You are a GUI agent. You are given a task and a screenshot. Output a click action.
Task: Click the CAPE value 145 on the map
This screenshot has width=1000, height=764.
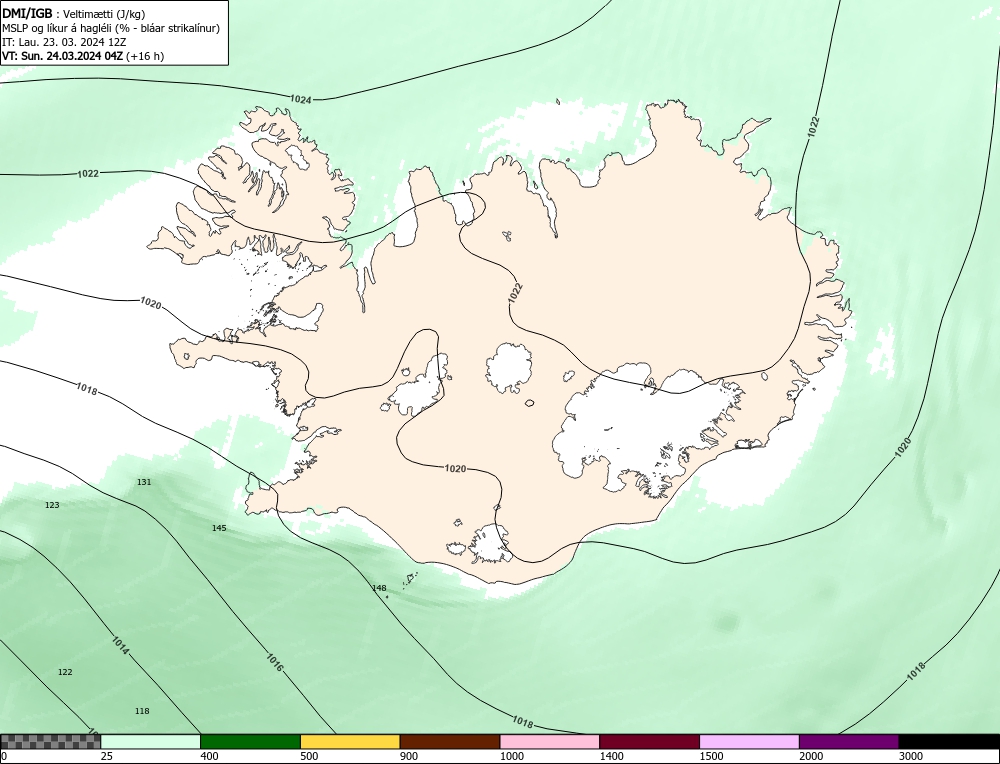tap(219, 528)
